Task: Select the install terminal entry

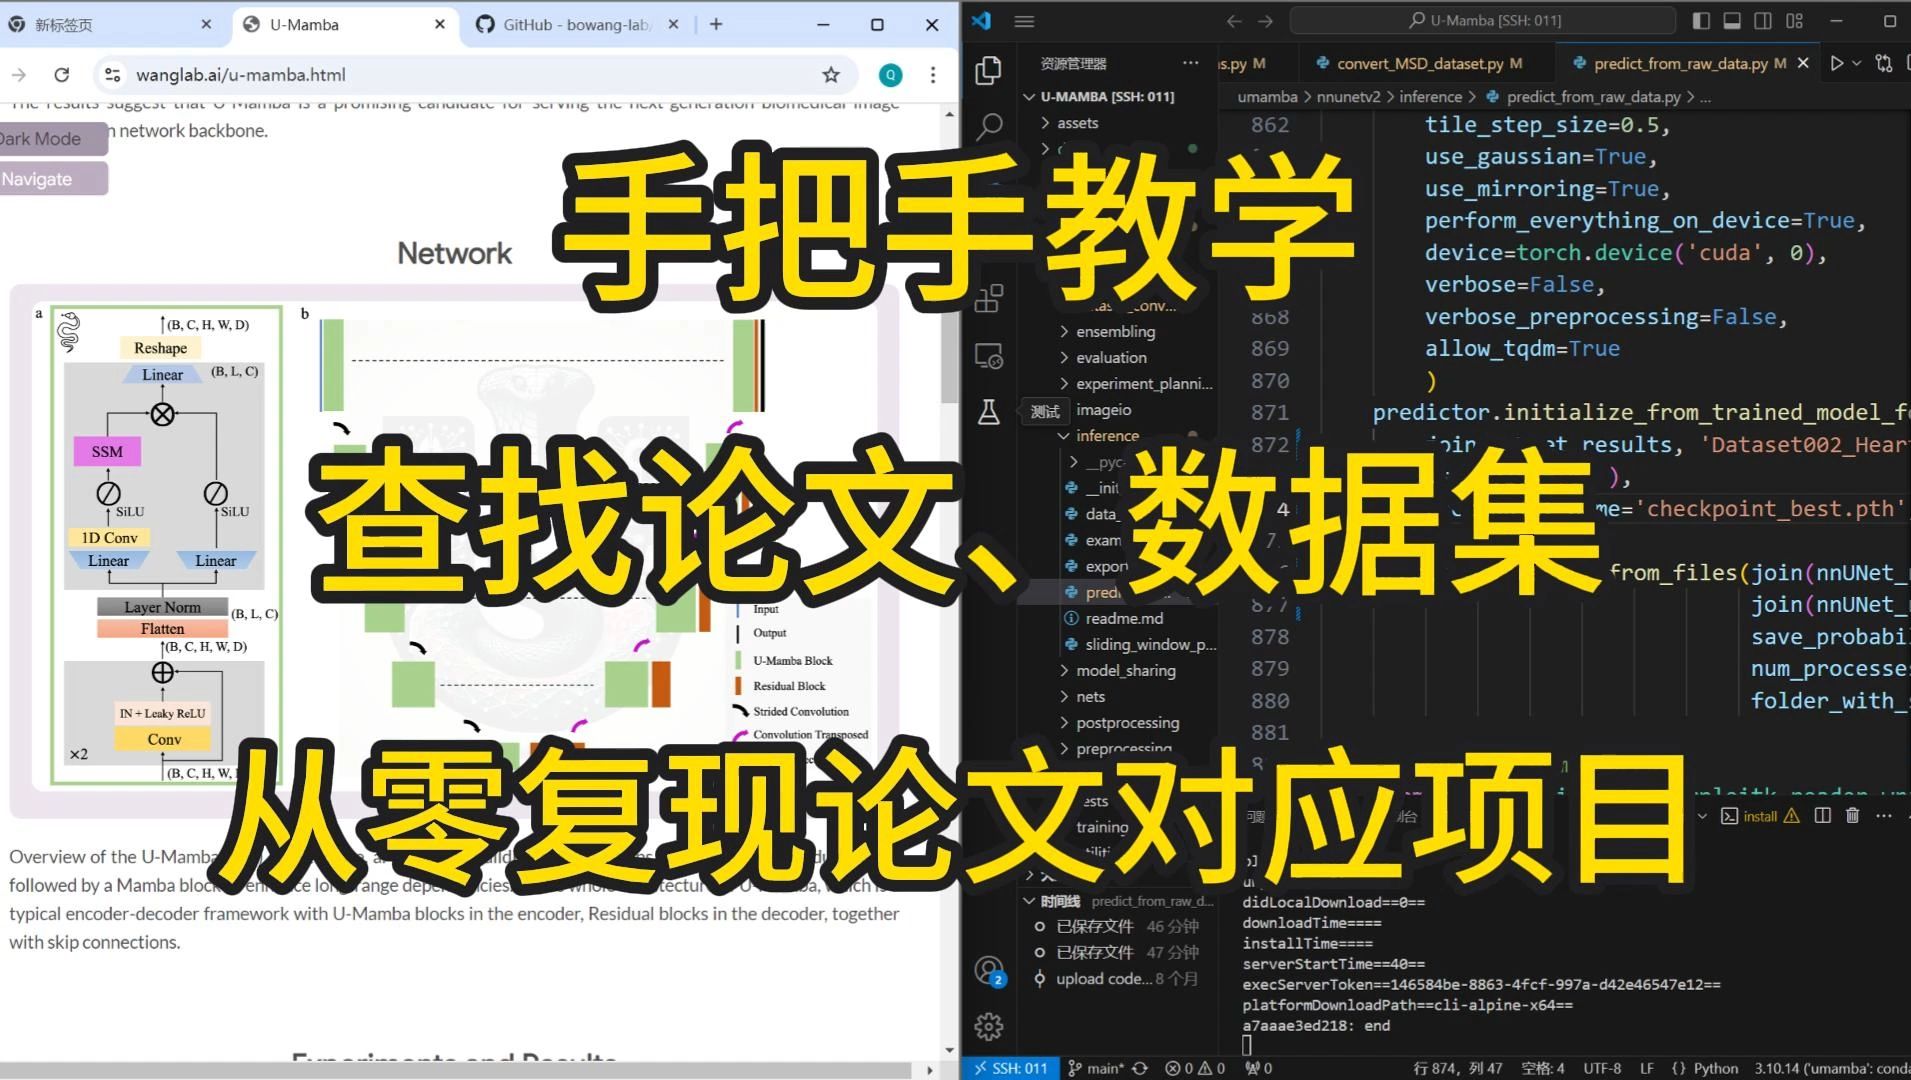Action: [x=1760, y=816]
